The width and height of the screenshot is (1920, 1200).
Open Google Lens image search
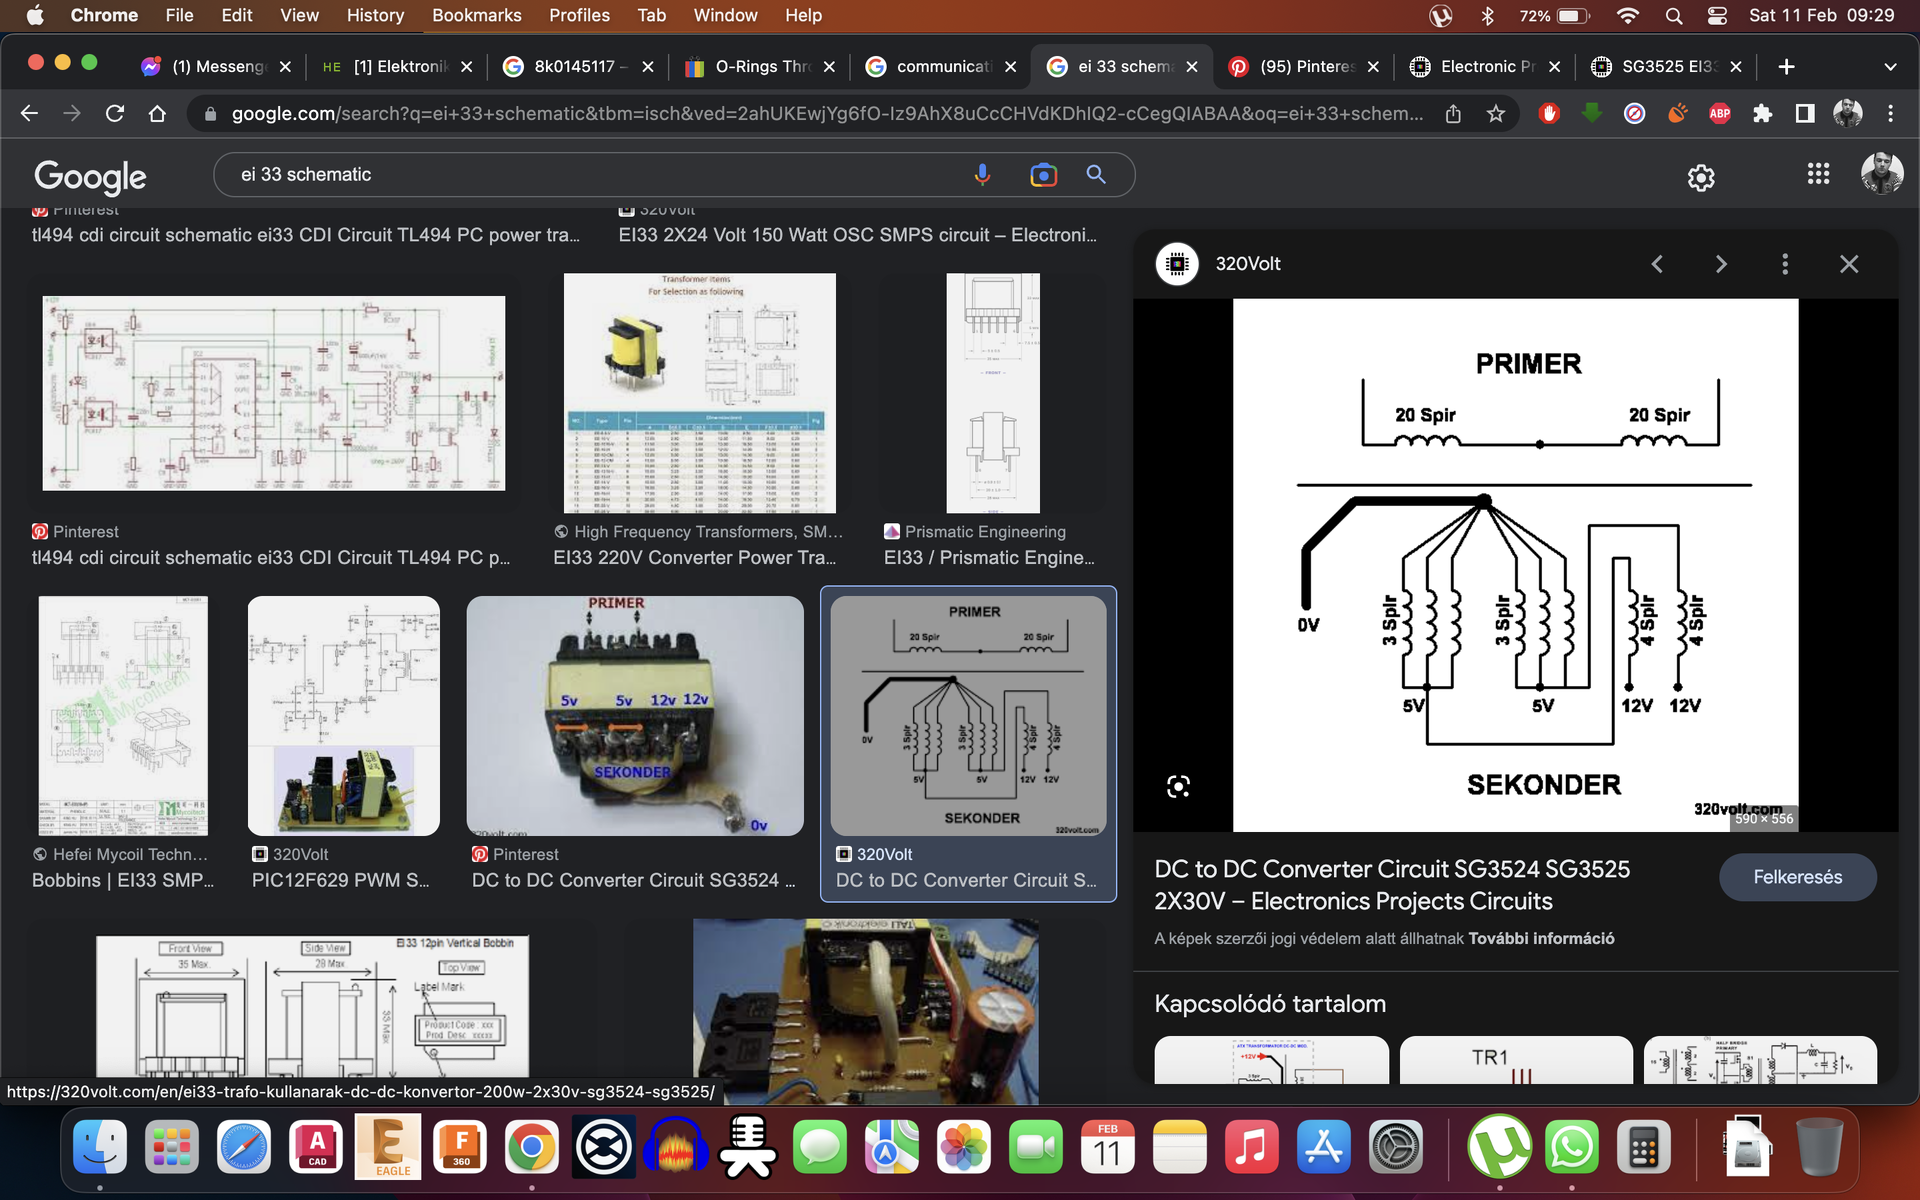tap(1042, 175)
